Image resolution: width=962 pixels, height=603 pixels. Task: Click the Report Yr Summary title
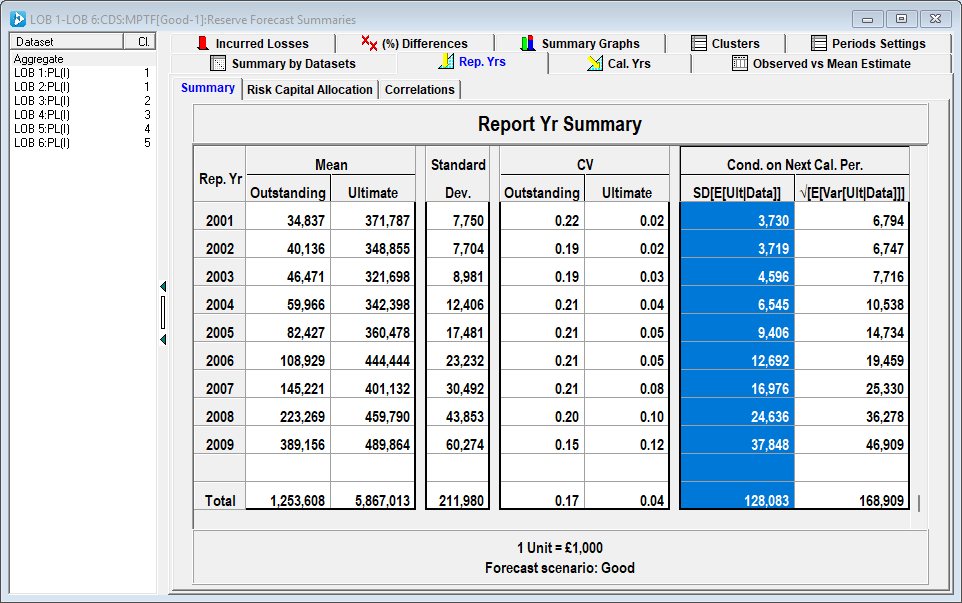(x=560, y=124)
